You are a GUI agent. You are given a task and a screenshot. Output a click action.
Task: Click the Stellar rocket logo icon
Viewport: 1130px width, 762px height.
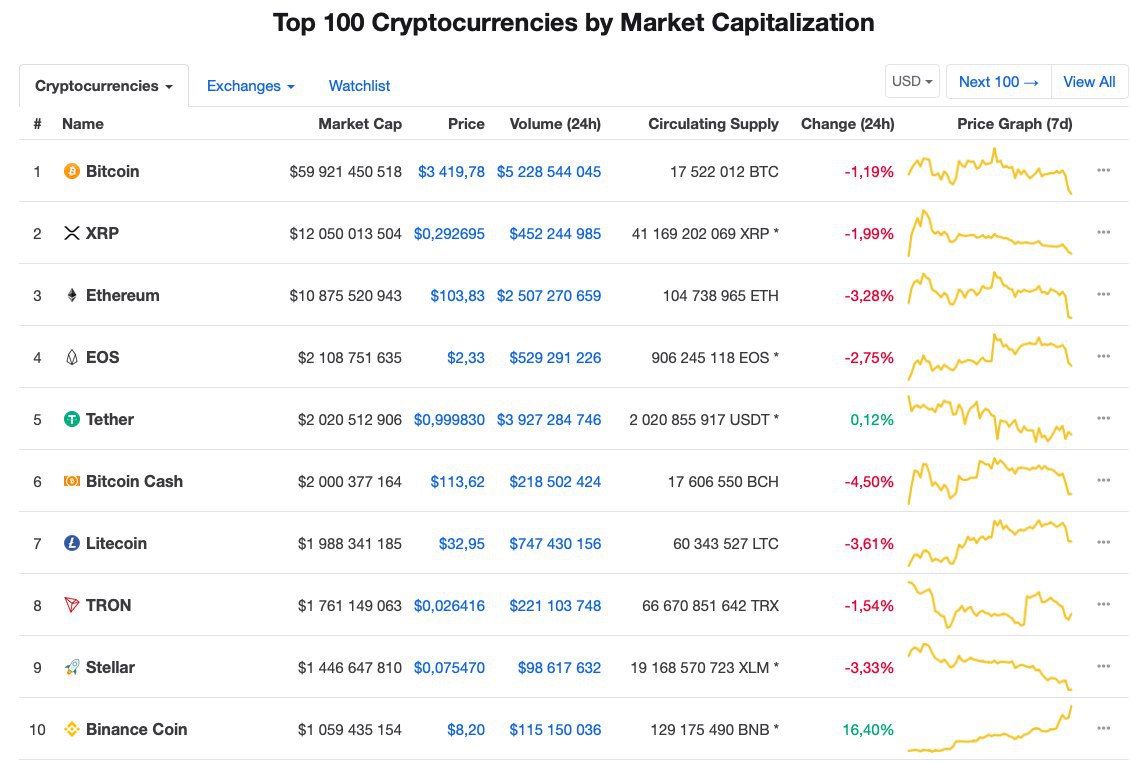71,667
